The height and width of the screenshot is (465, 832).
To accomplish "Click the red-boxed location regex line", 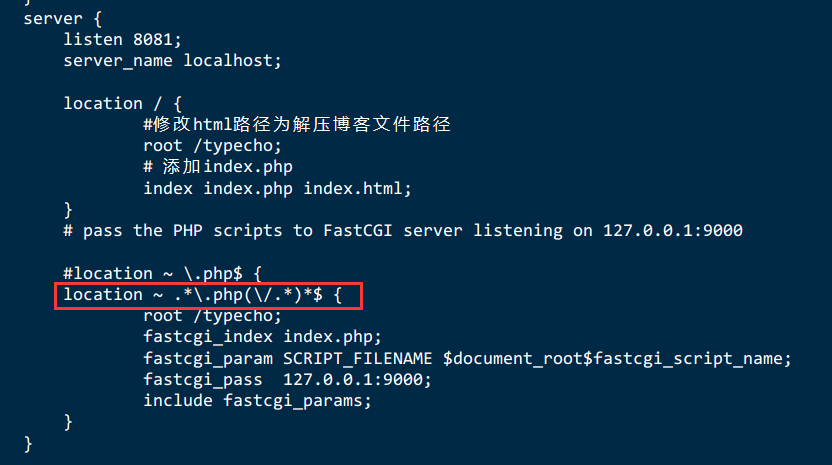I will click(x=209, y=296).
